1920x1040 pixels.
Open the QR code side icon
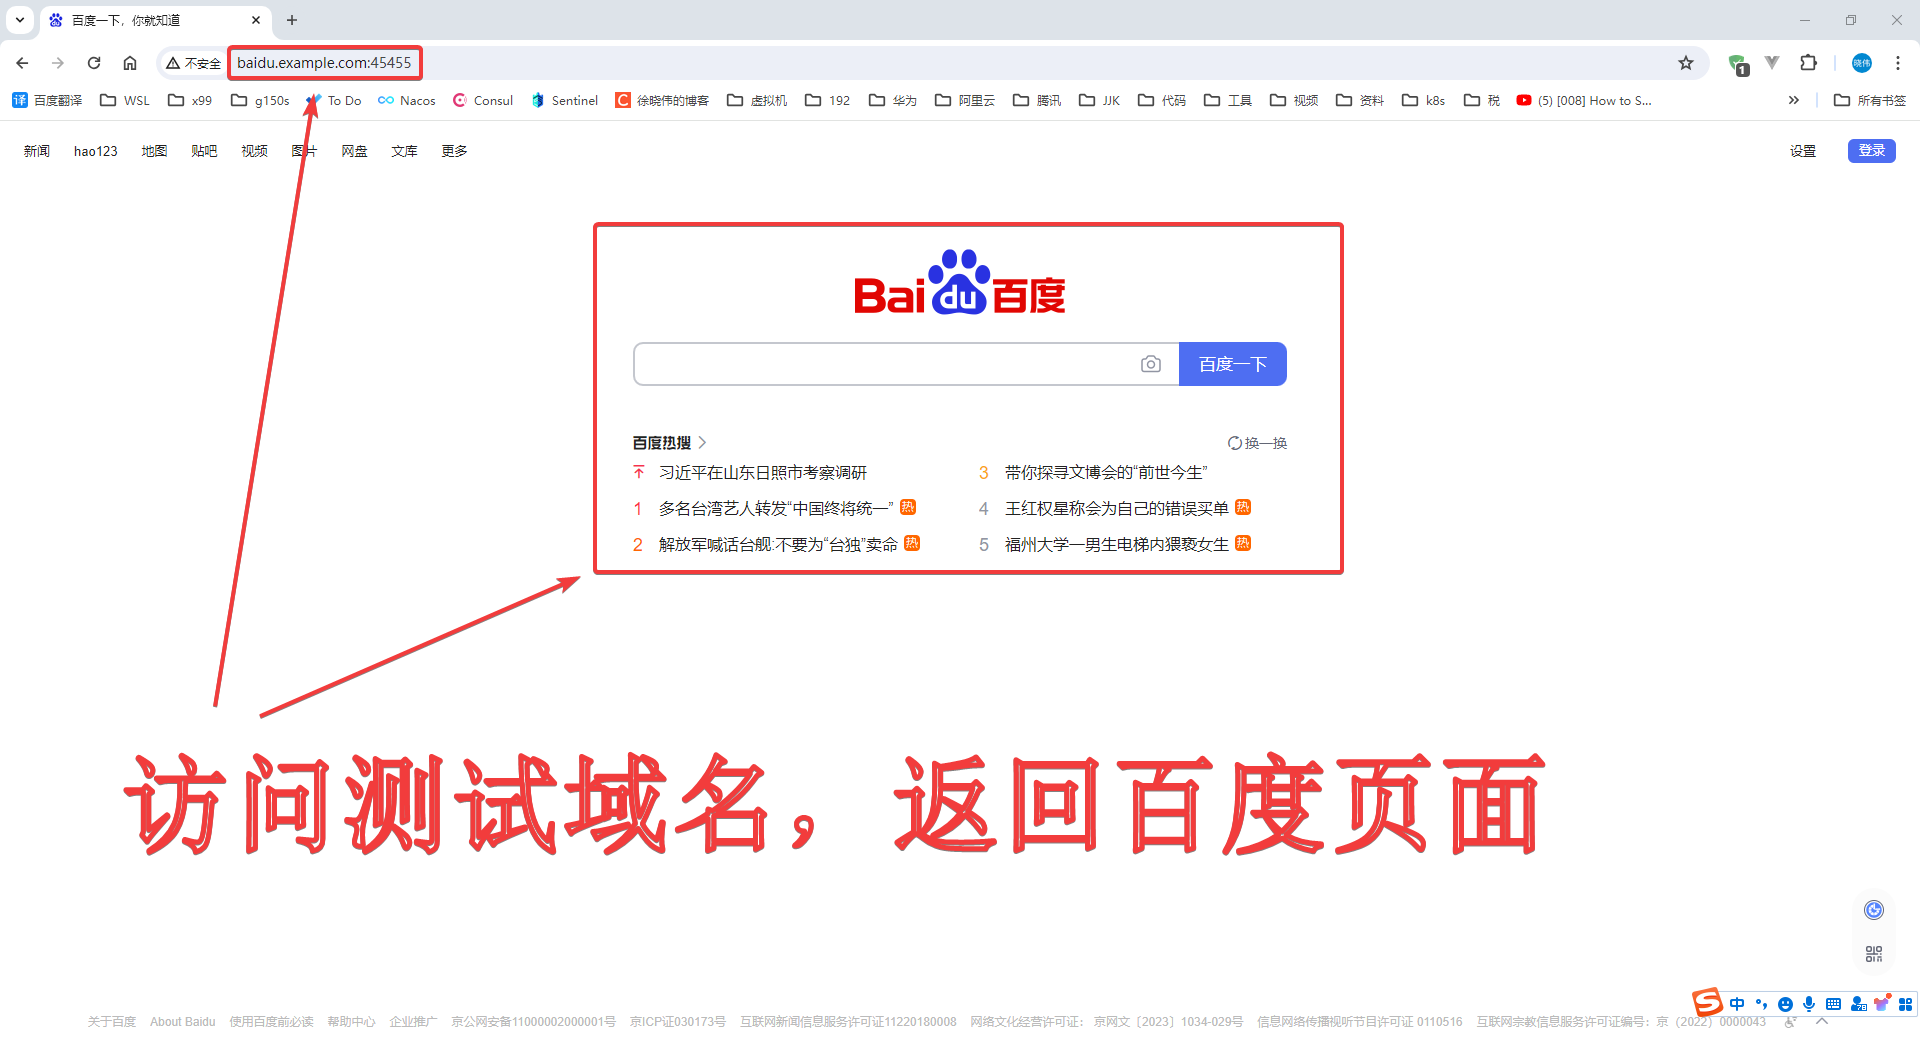(1874, 954)
